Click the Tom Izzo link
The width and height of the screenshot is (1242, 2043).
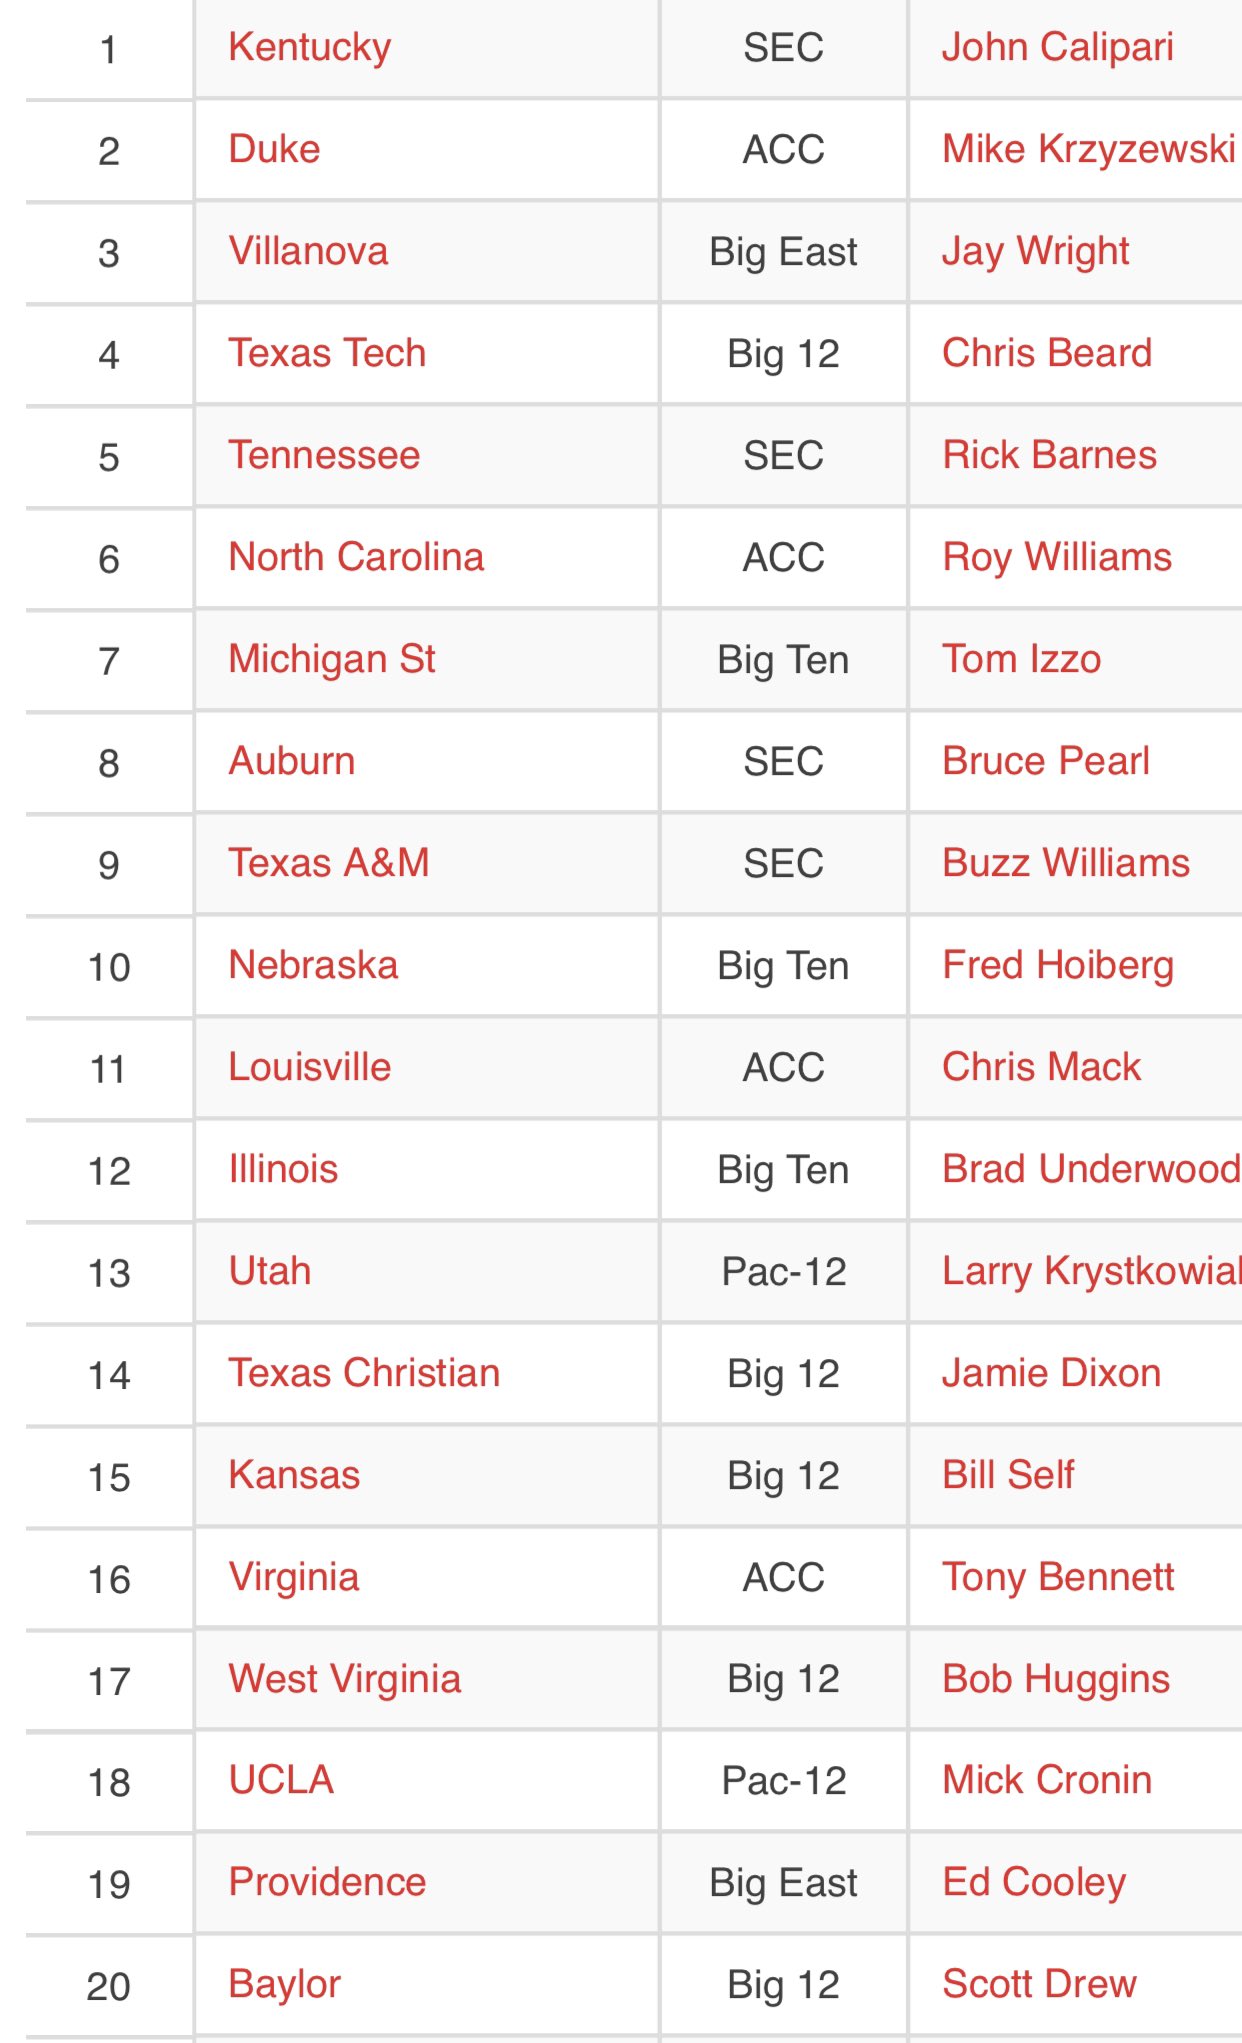tap(1021, 659)
